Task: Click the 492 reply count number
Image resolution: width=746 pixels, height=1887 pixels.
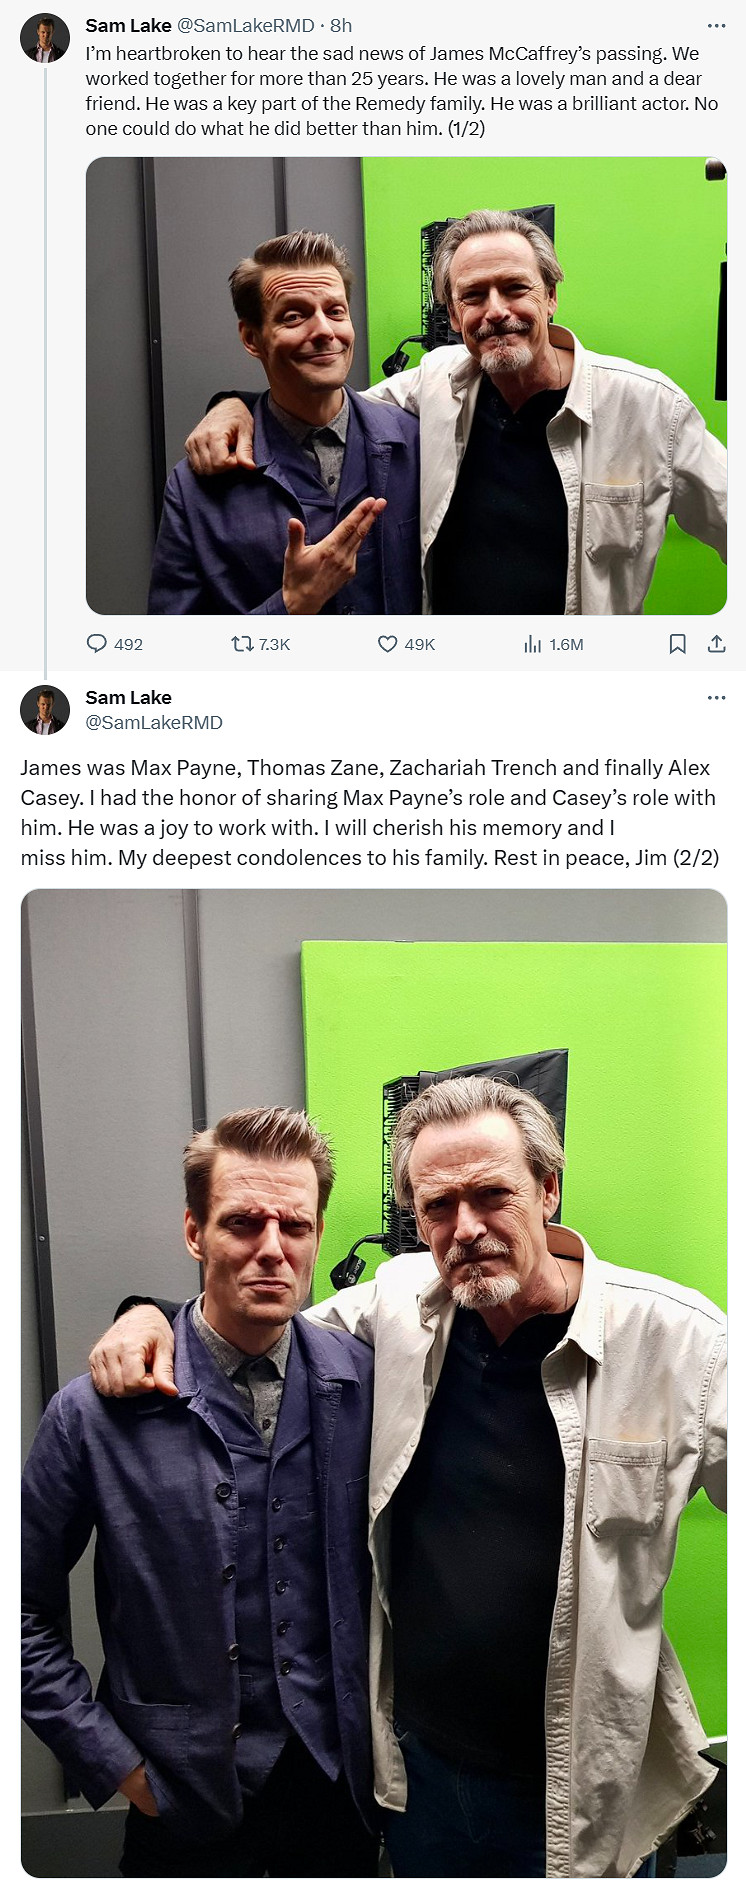Action: click(x=129, y=645)
